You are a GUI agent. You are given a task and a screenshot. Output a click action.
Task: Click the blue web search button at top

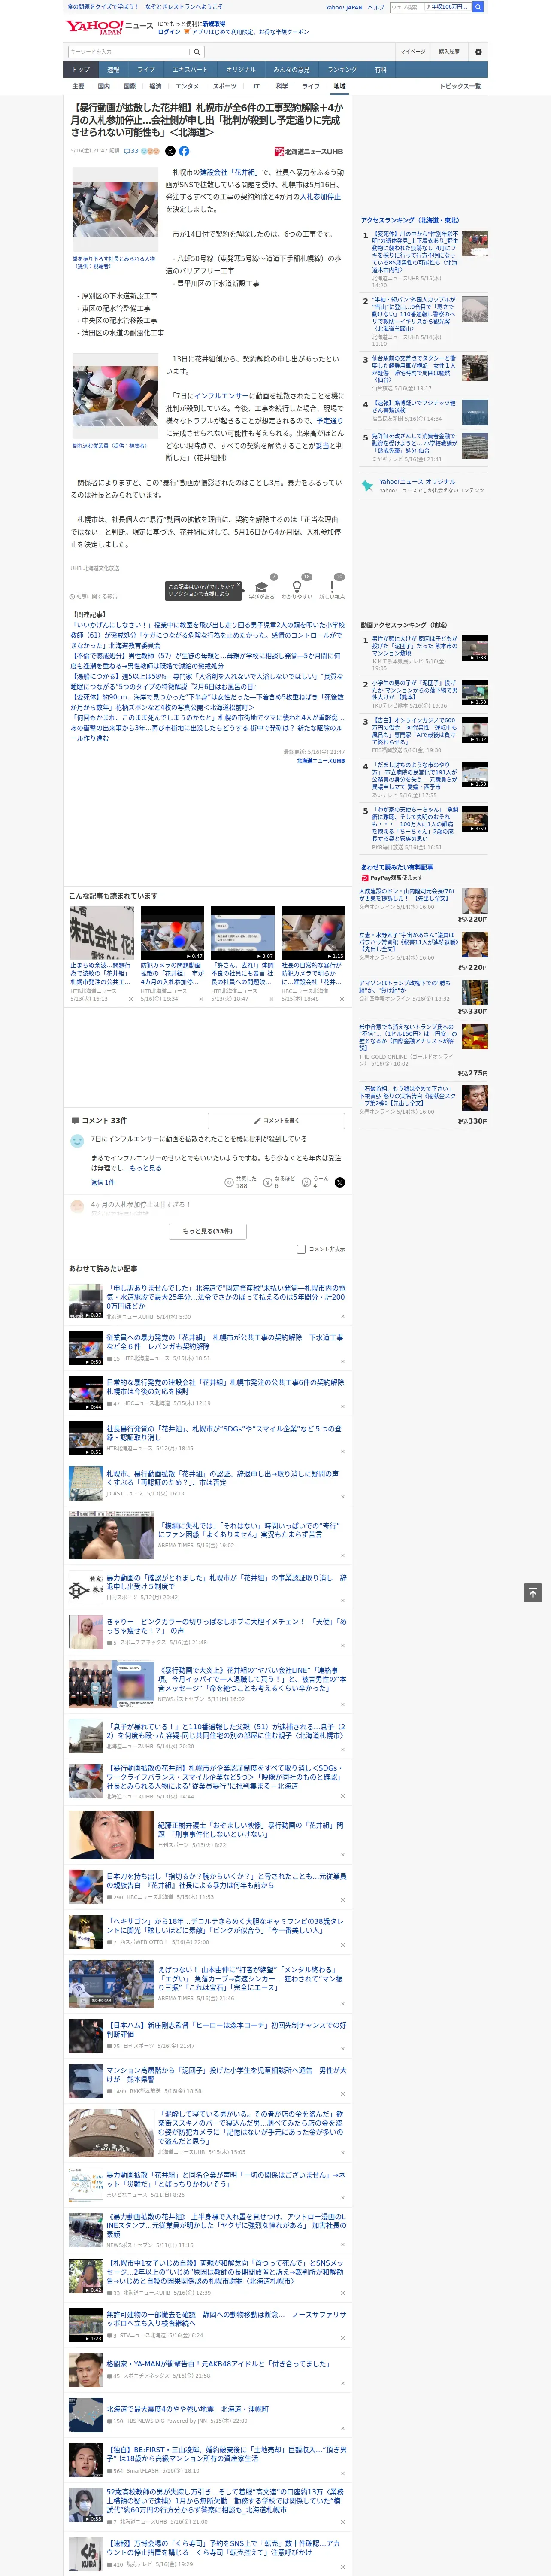[x=478, y=7]
